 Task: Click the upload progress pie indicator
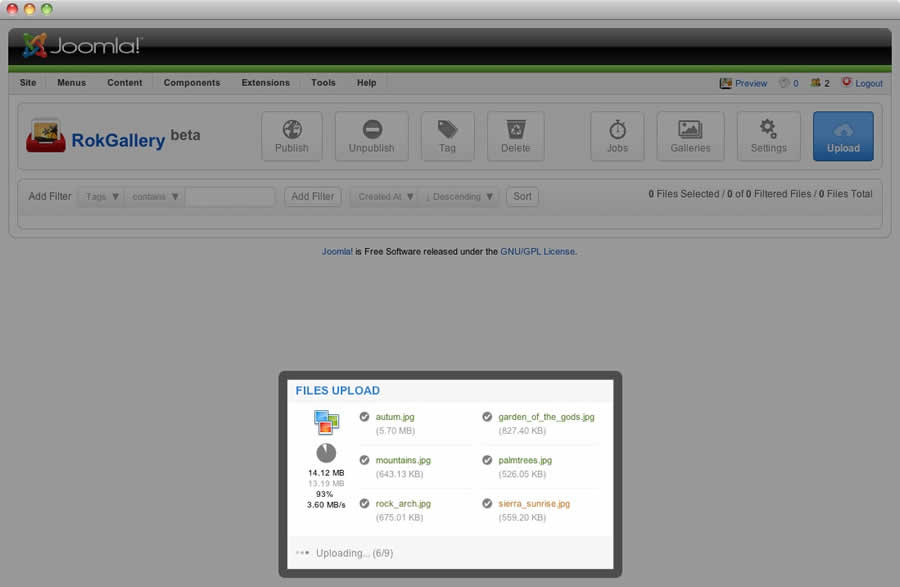(x=326, y=453)
